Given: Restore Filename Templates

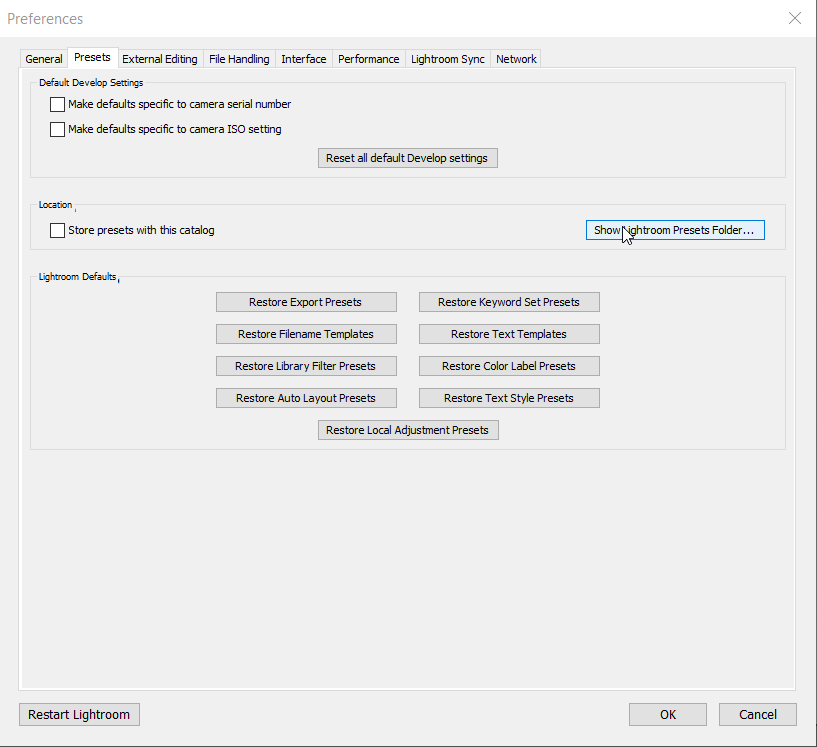Looking at the screenshot, I should point(306,333).
